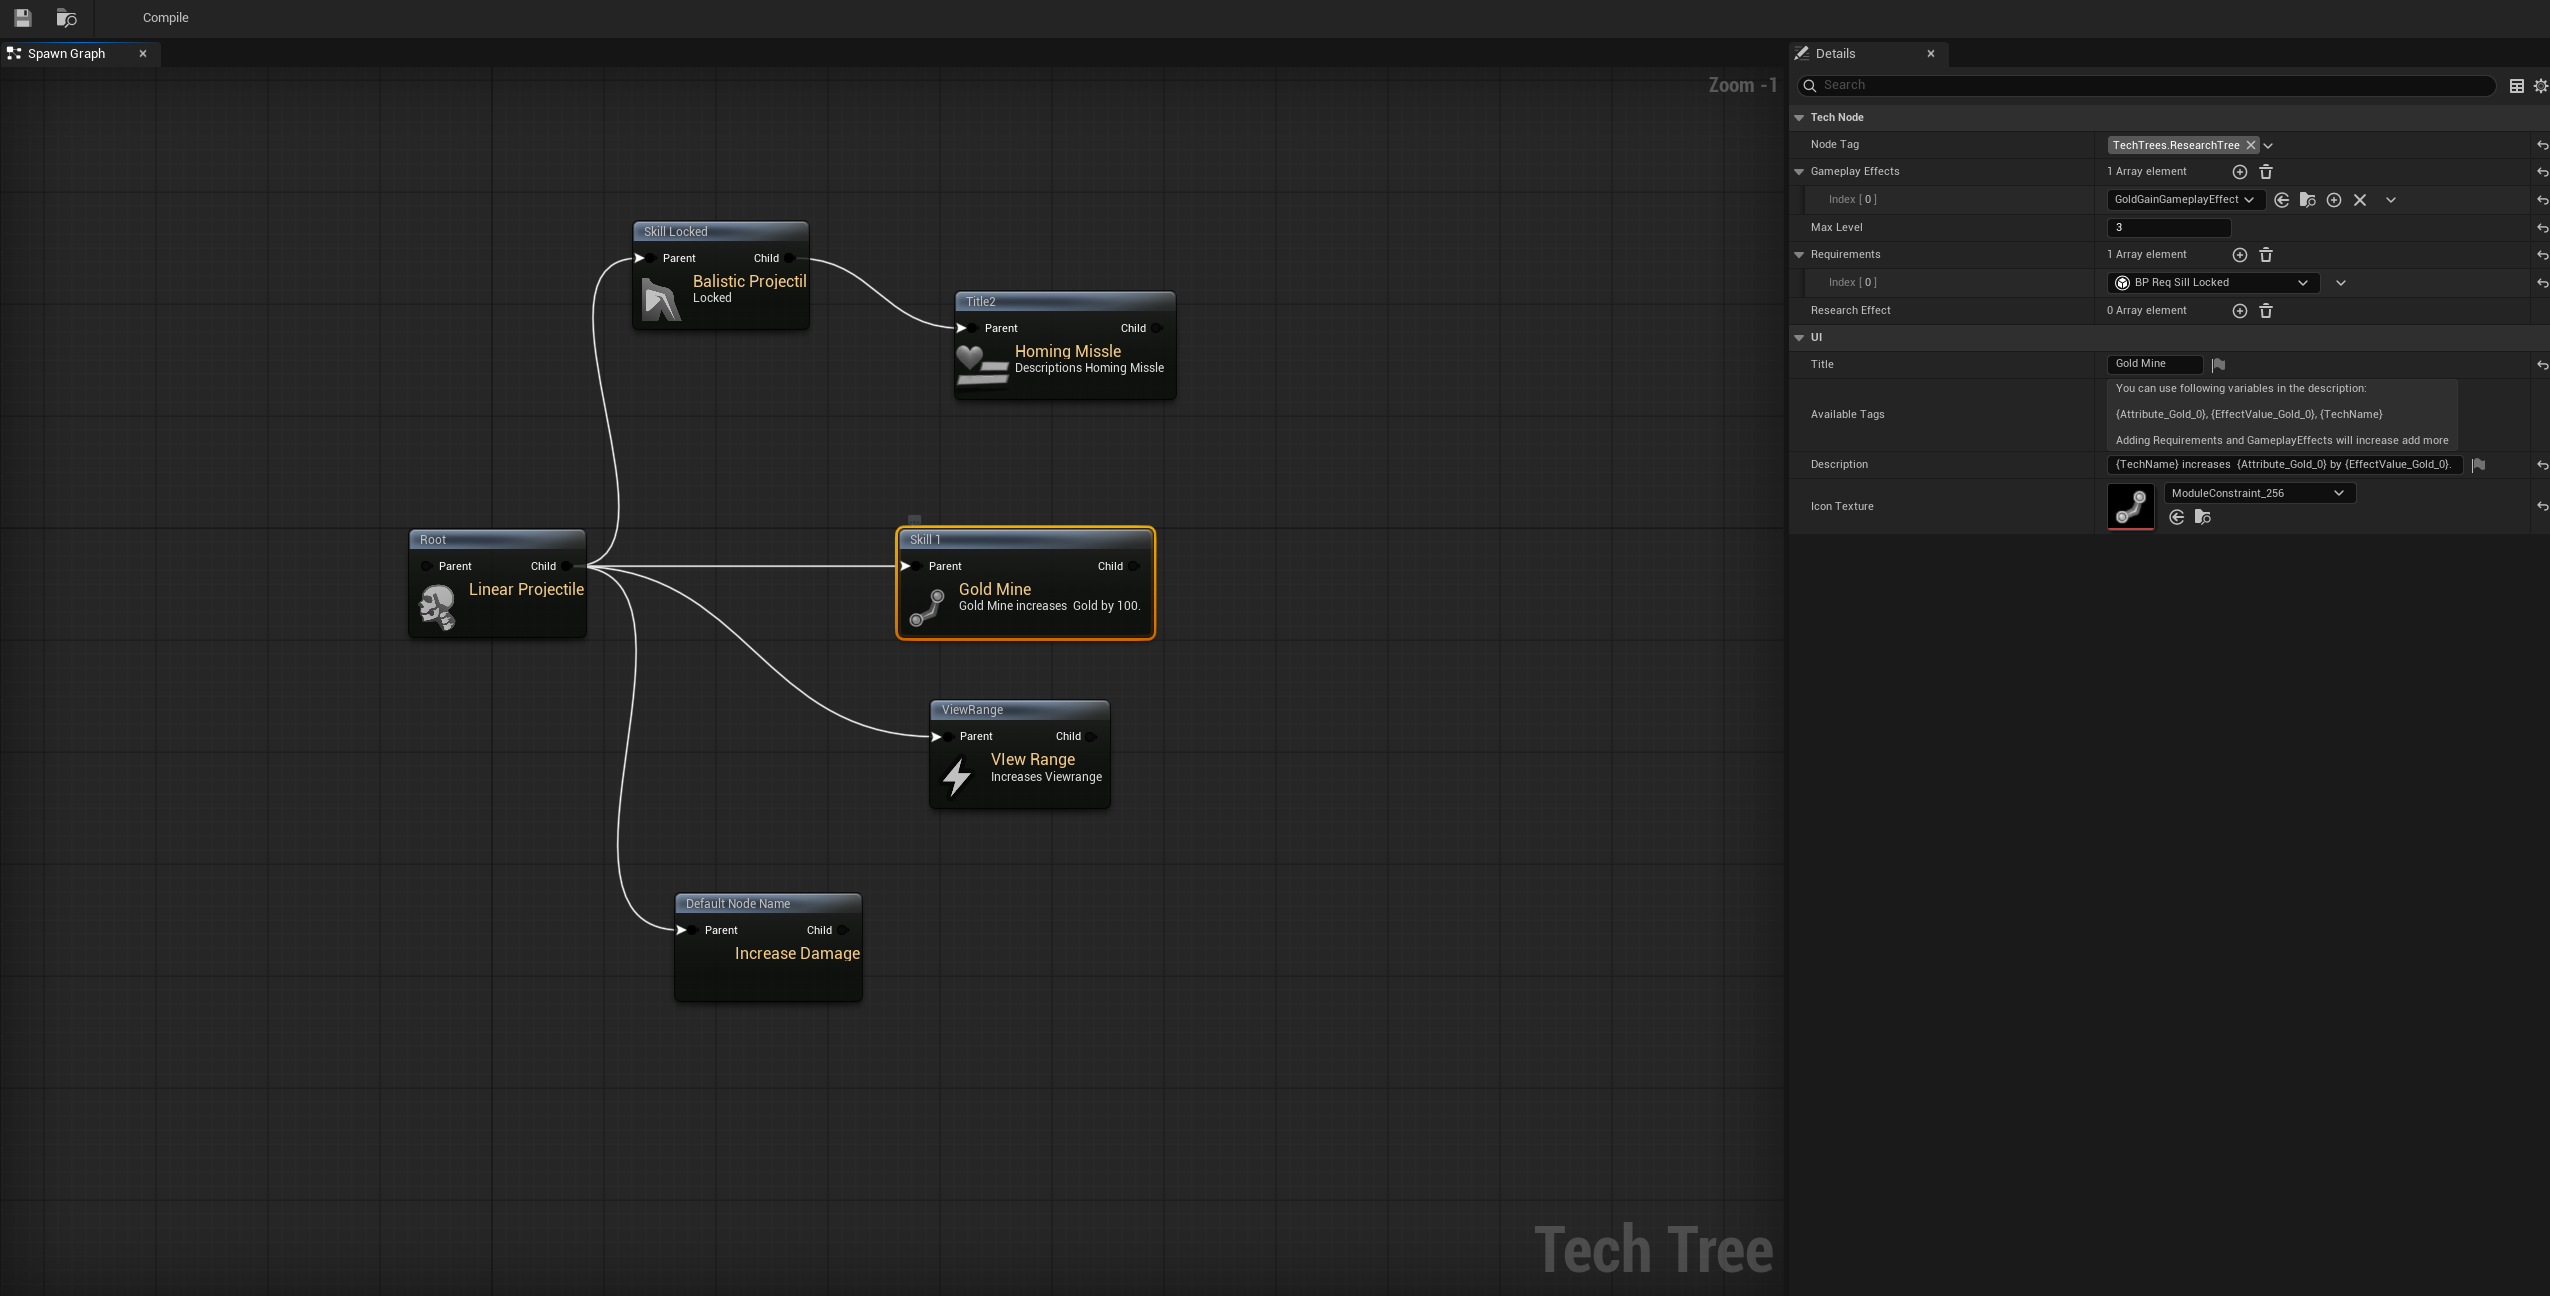The height and width of the screenshot is (1296, 2550).
Task: Click the Compile button
Action: pyautogui.click(x=166, y=17)
